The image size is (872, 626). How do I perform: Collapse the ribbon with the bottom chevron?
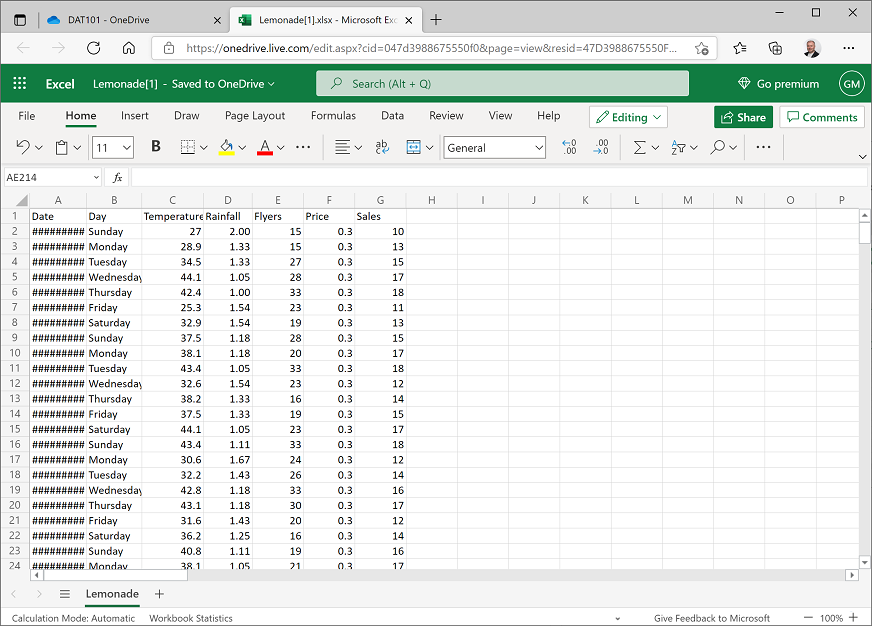pos(862,157)
